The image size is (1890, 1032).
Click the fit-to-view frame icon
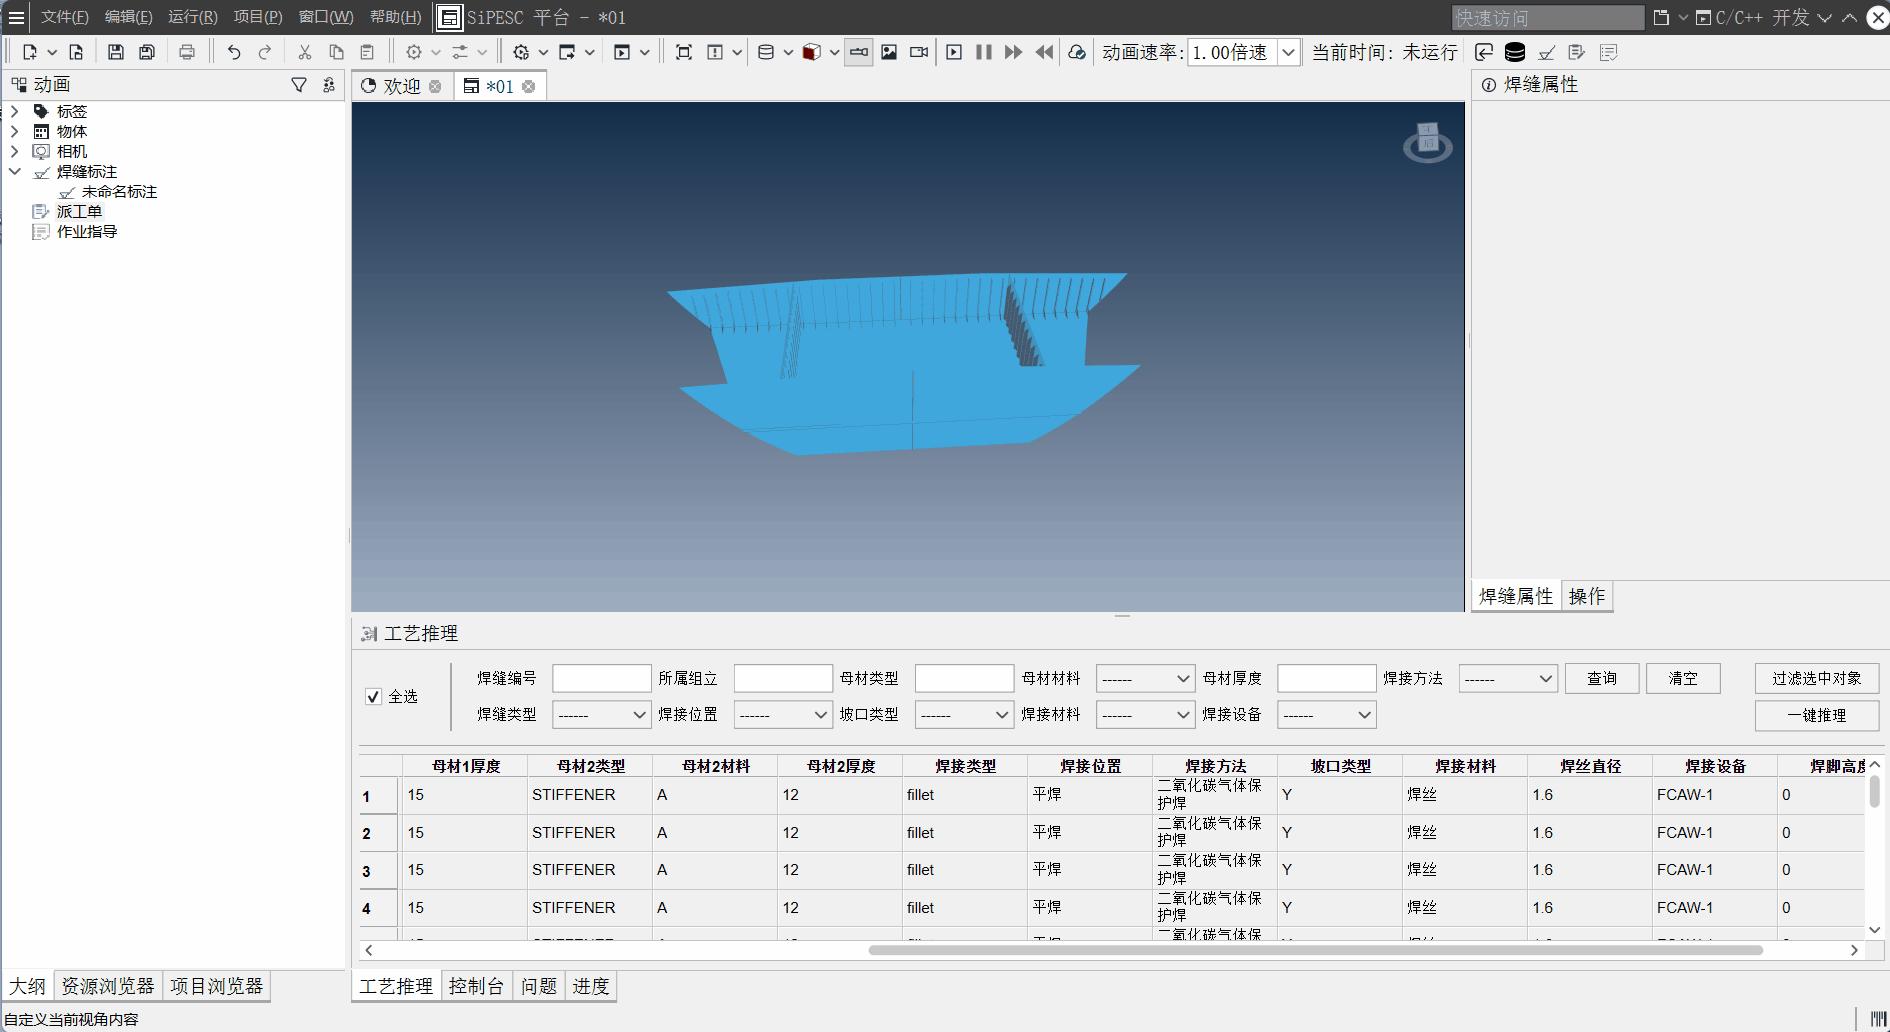(684, 52)
